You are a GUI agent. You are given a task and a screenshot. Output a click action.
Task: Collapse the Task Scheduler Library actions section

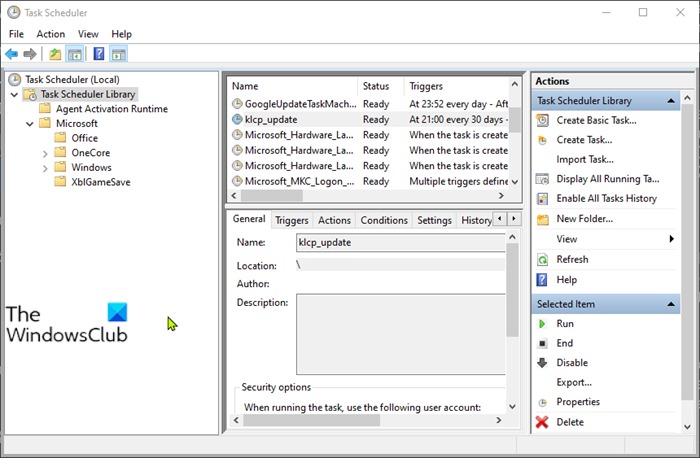click(x=672, y=101)
